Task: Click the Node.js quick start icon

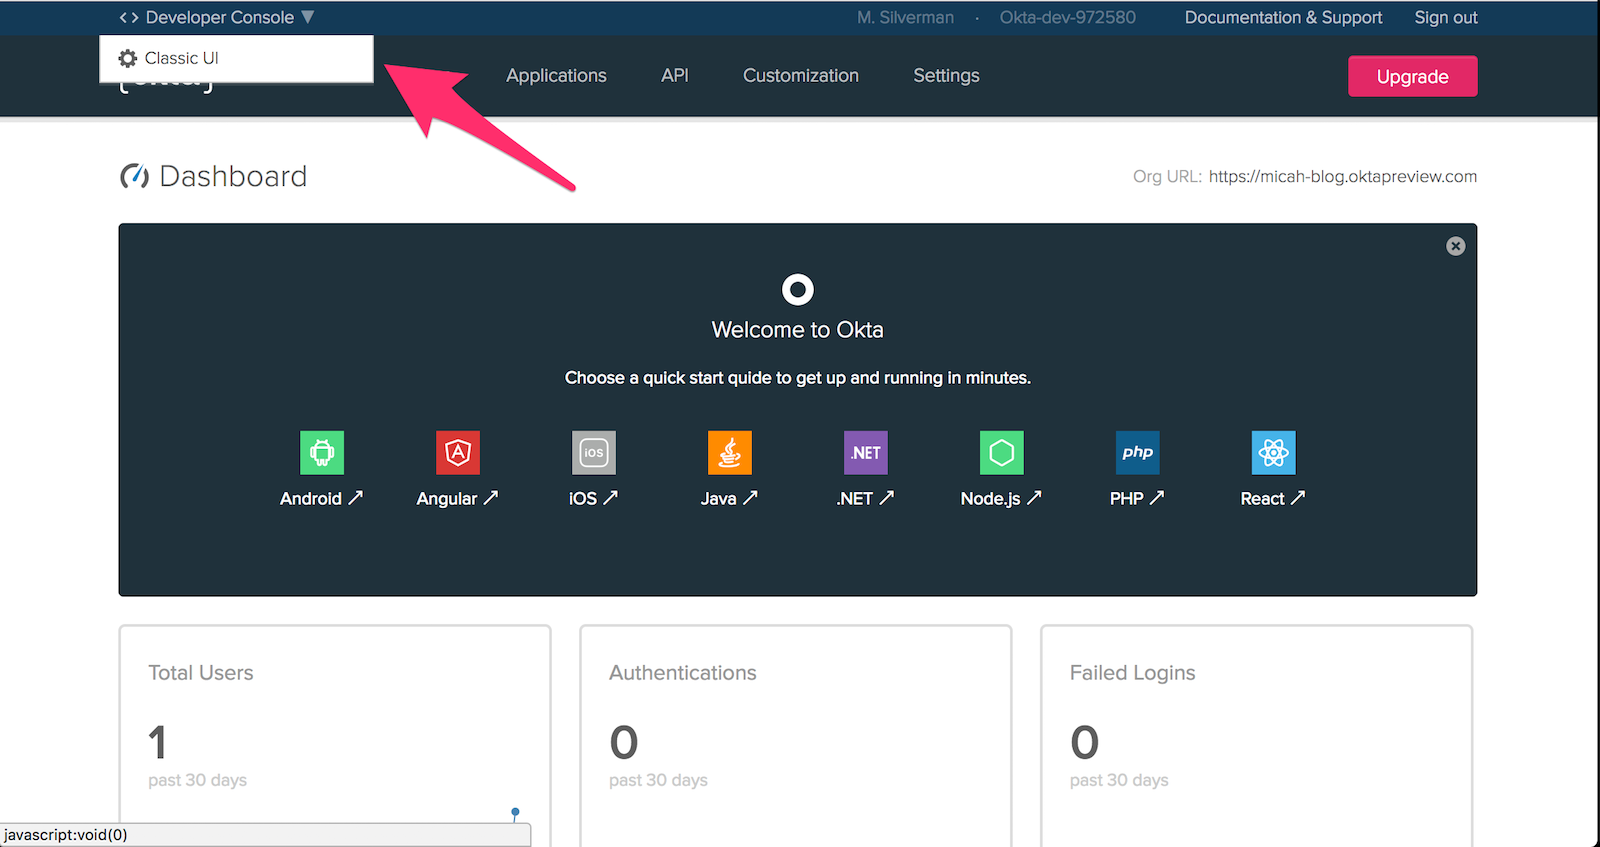Action: point(1001,453)
